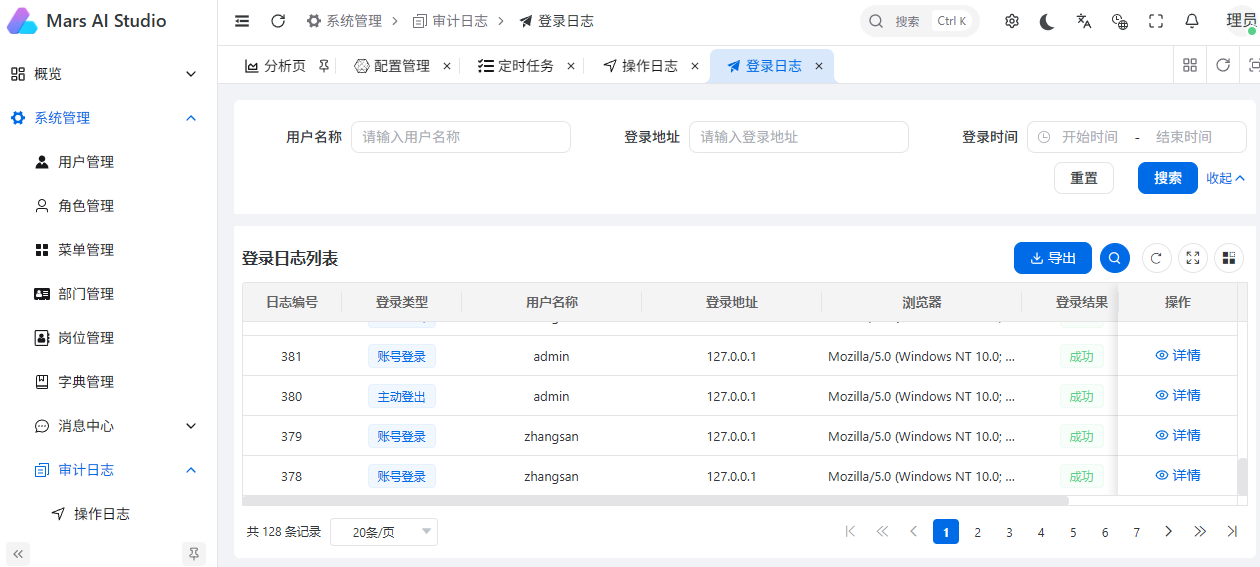The width and height of the screenshot is (1260, 567).
Task: Toggle the blue search icon above the table
Action: point(1115,258)
